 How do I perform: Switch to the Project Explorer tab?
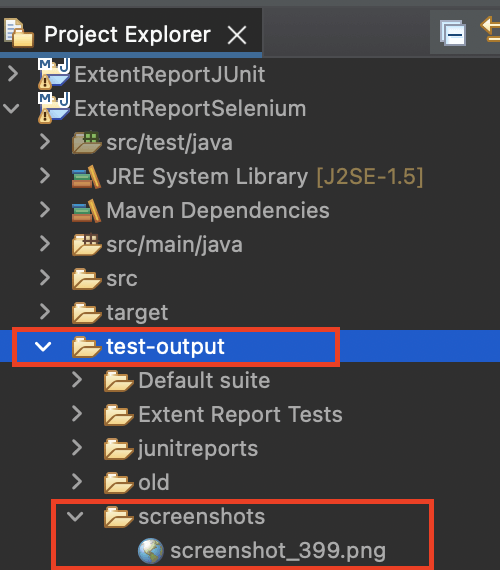tap(127, 35)
